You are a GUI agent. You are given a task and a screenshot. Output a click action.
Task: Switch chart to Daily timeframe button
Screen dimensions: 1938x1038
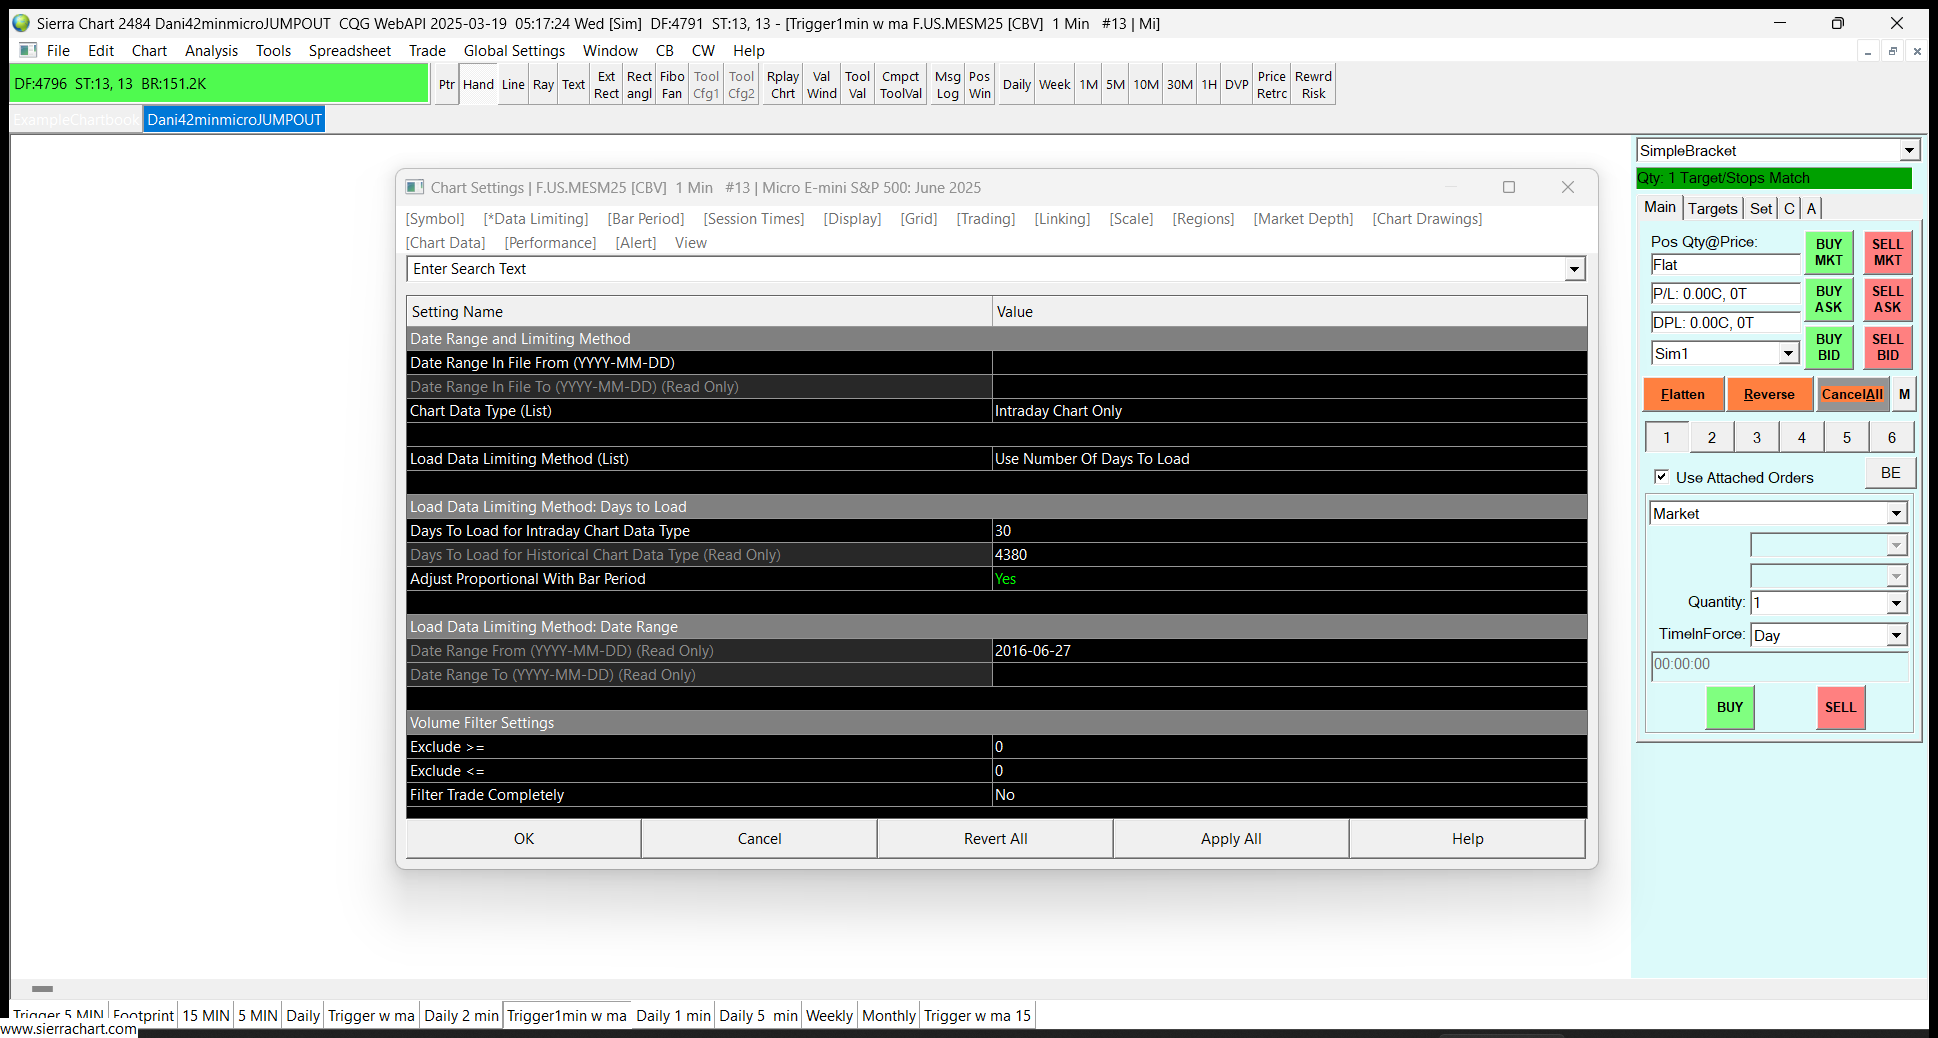[x=1017, y=85]
